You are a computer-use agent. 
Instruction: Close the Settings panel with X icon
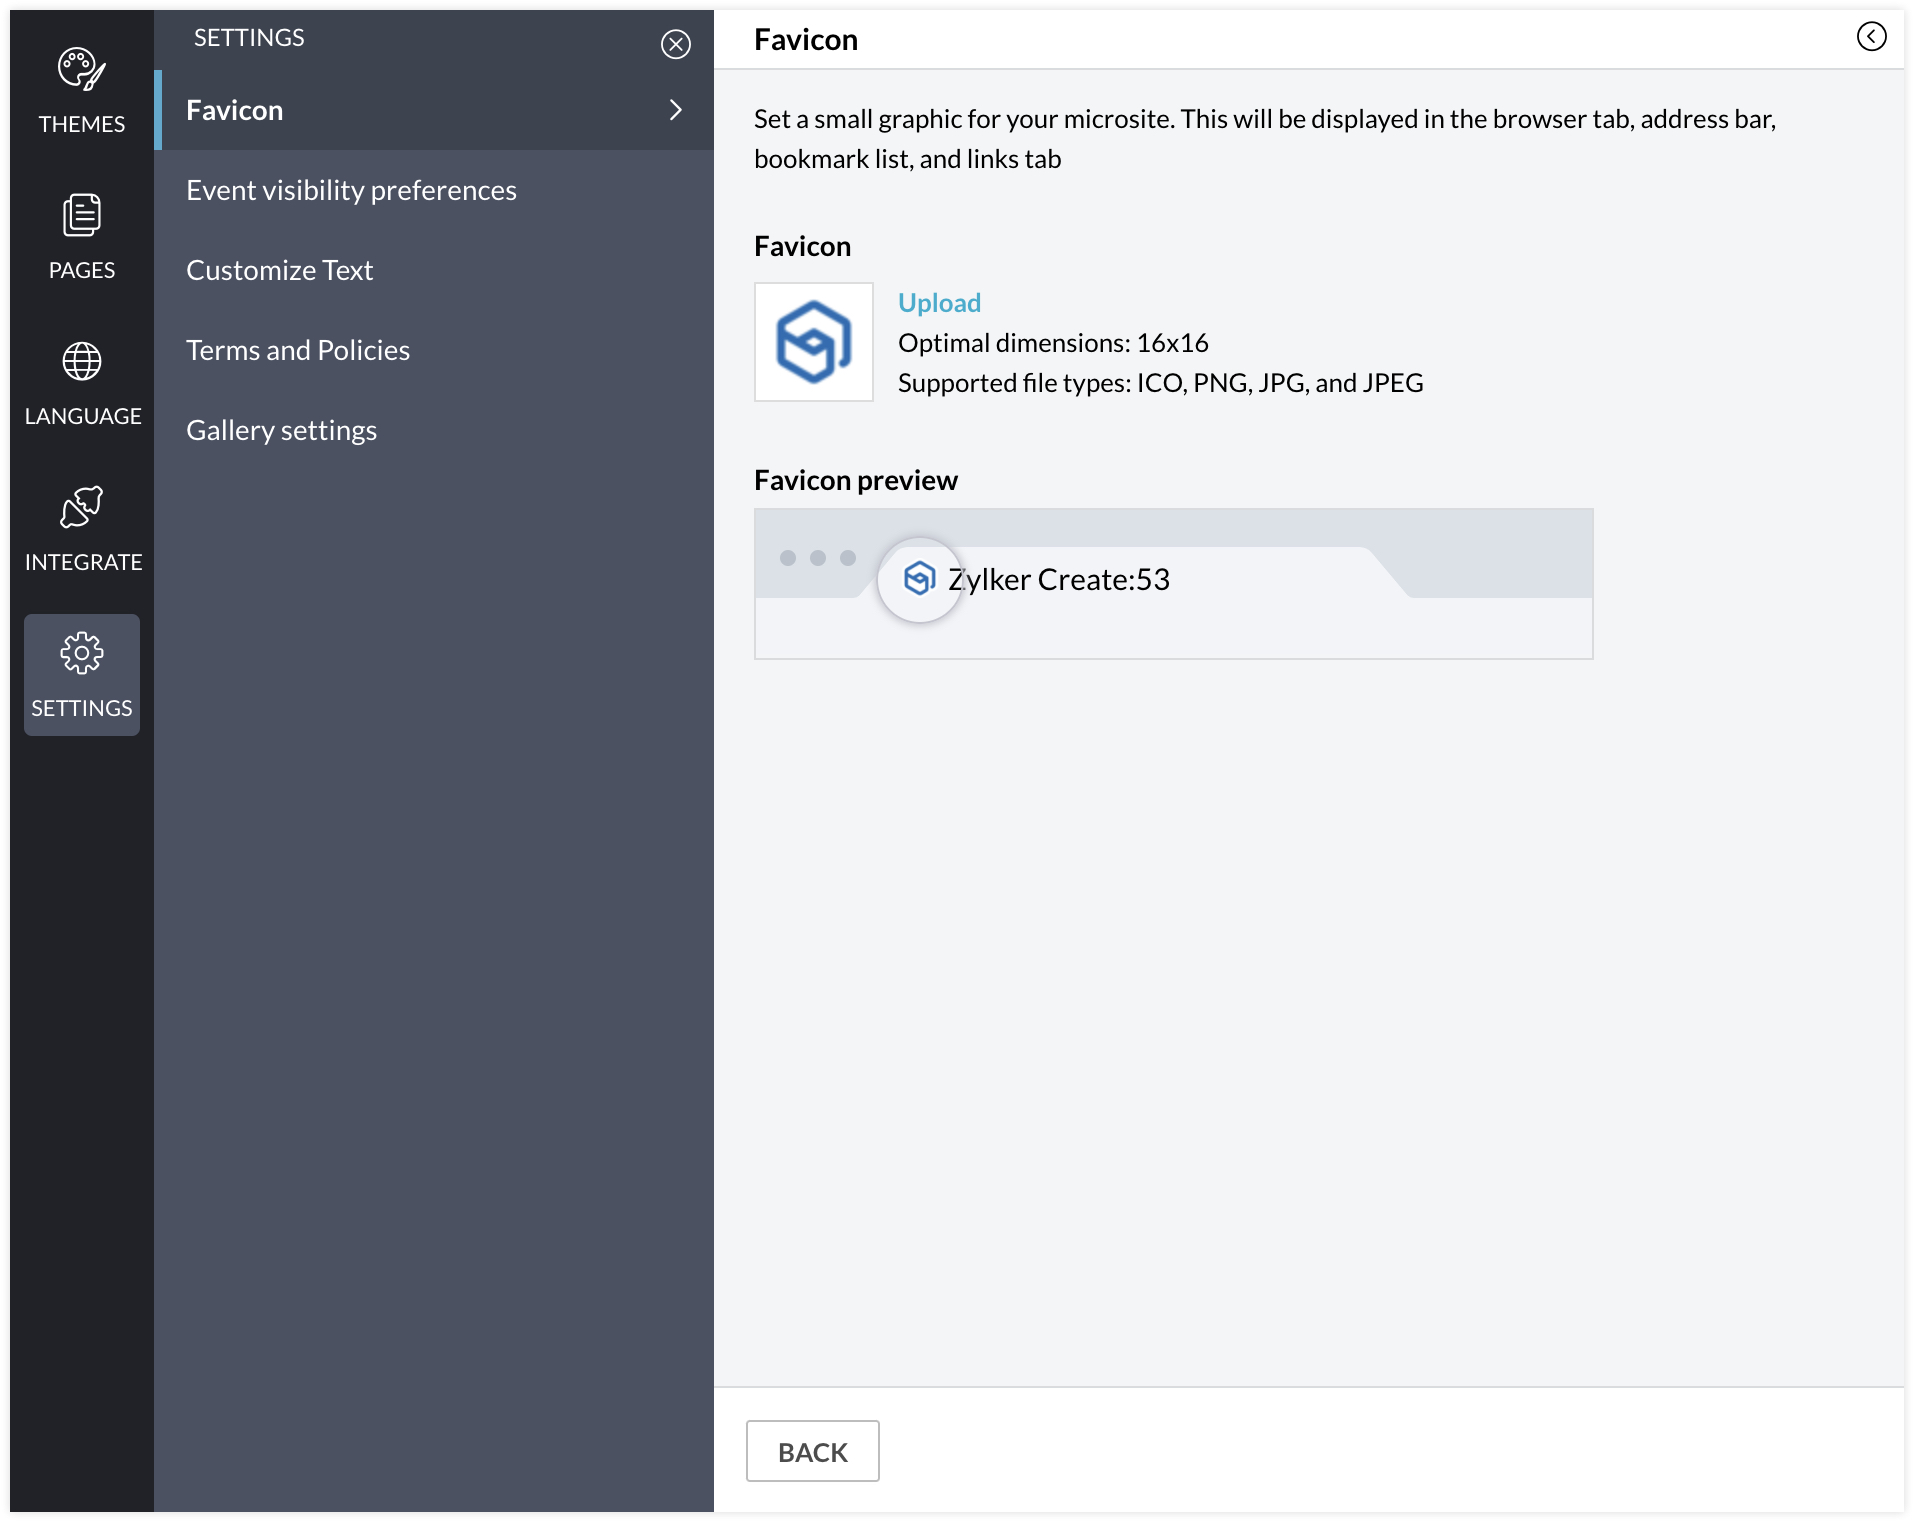coord(676,44)
